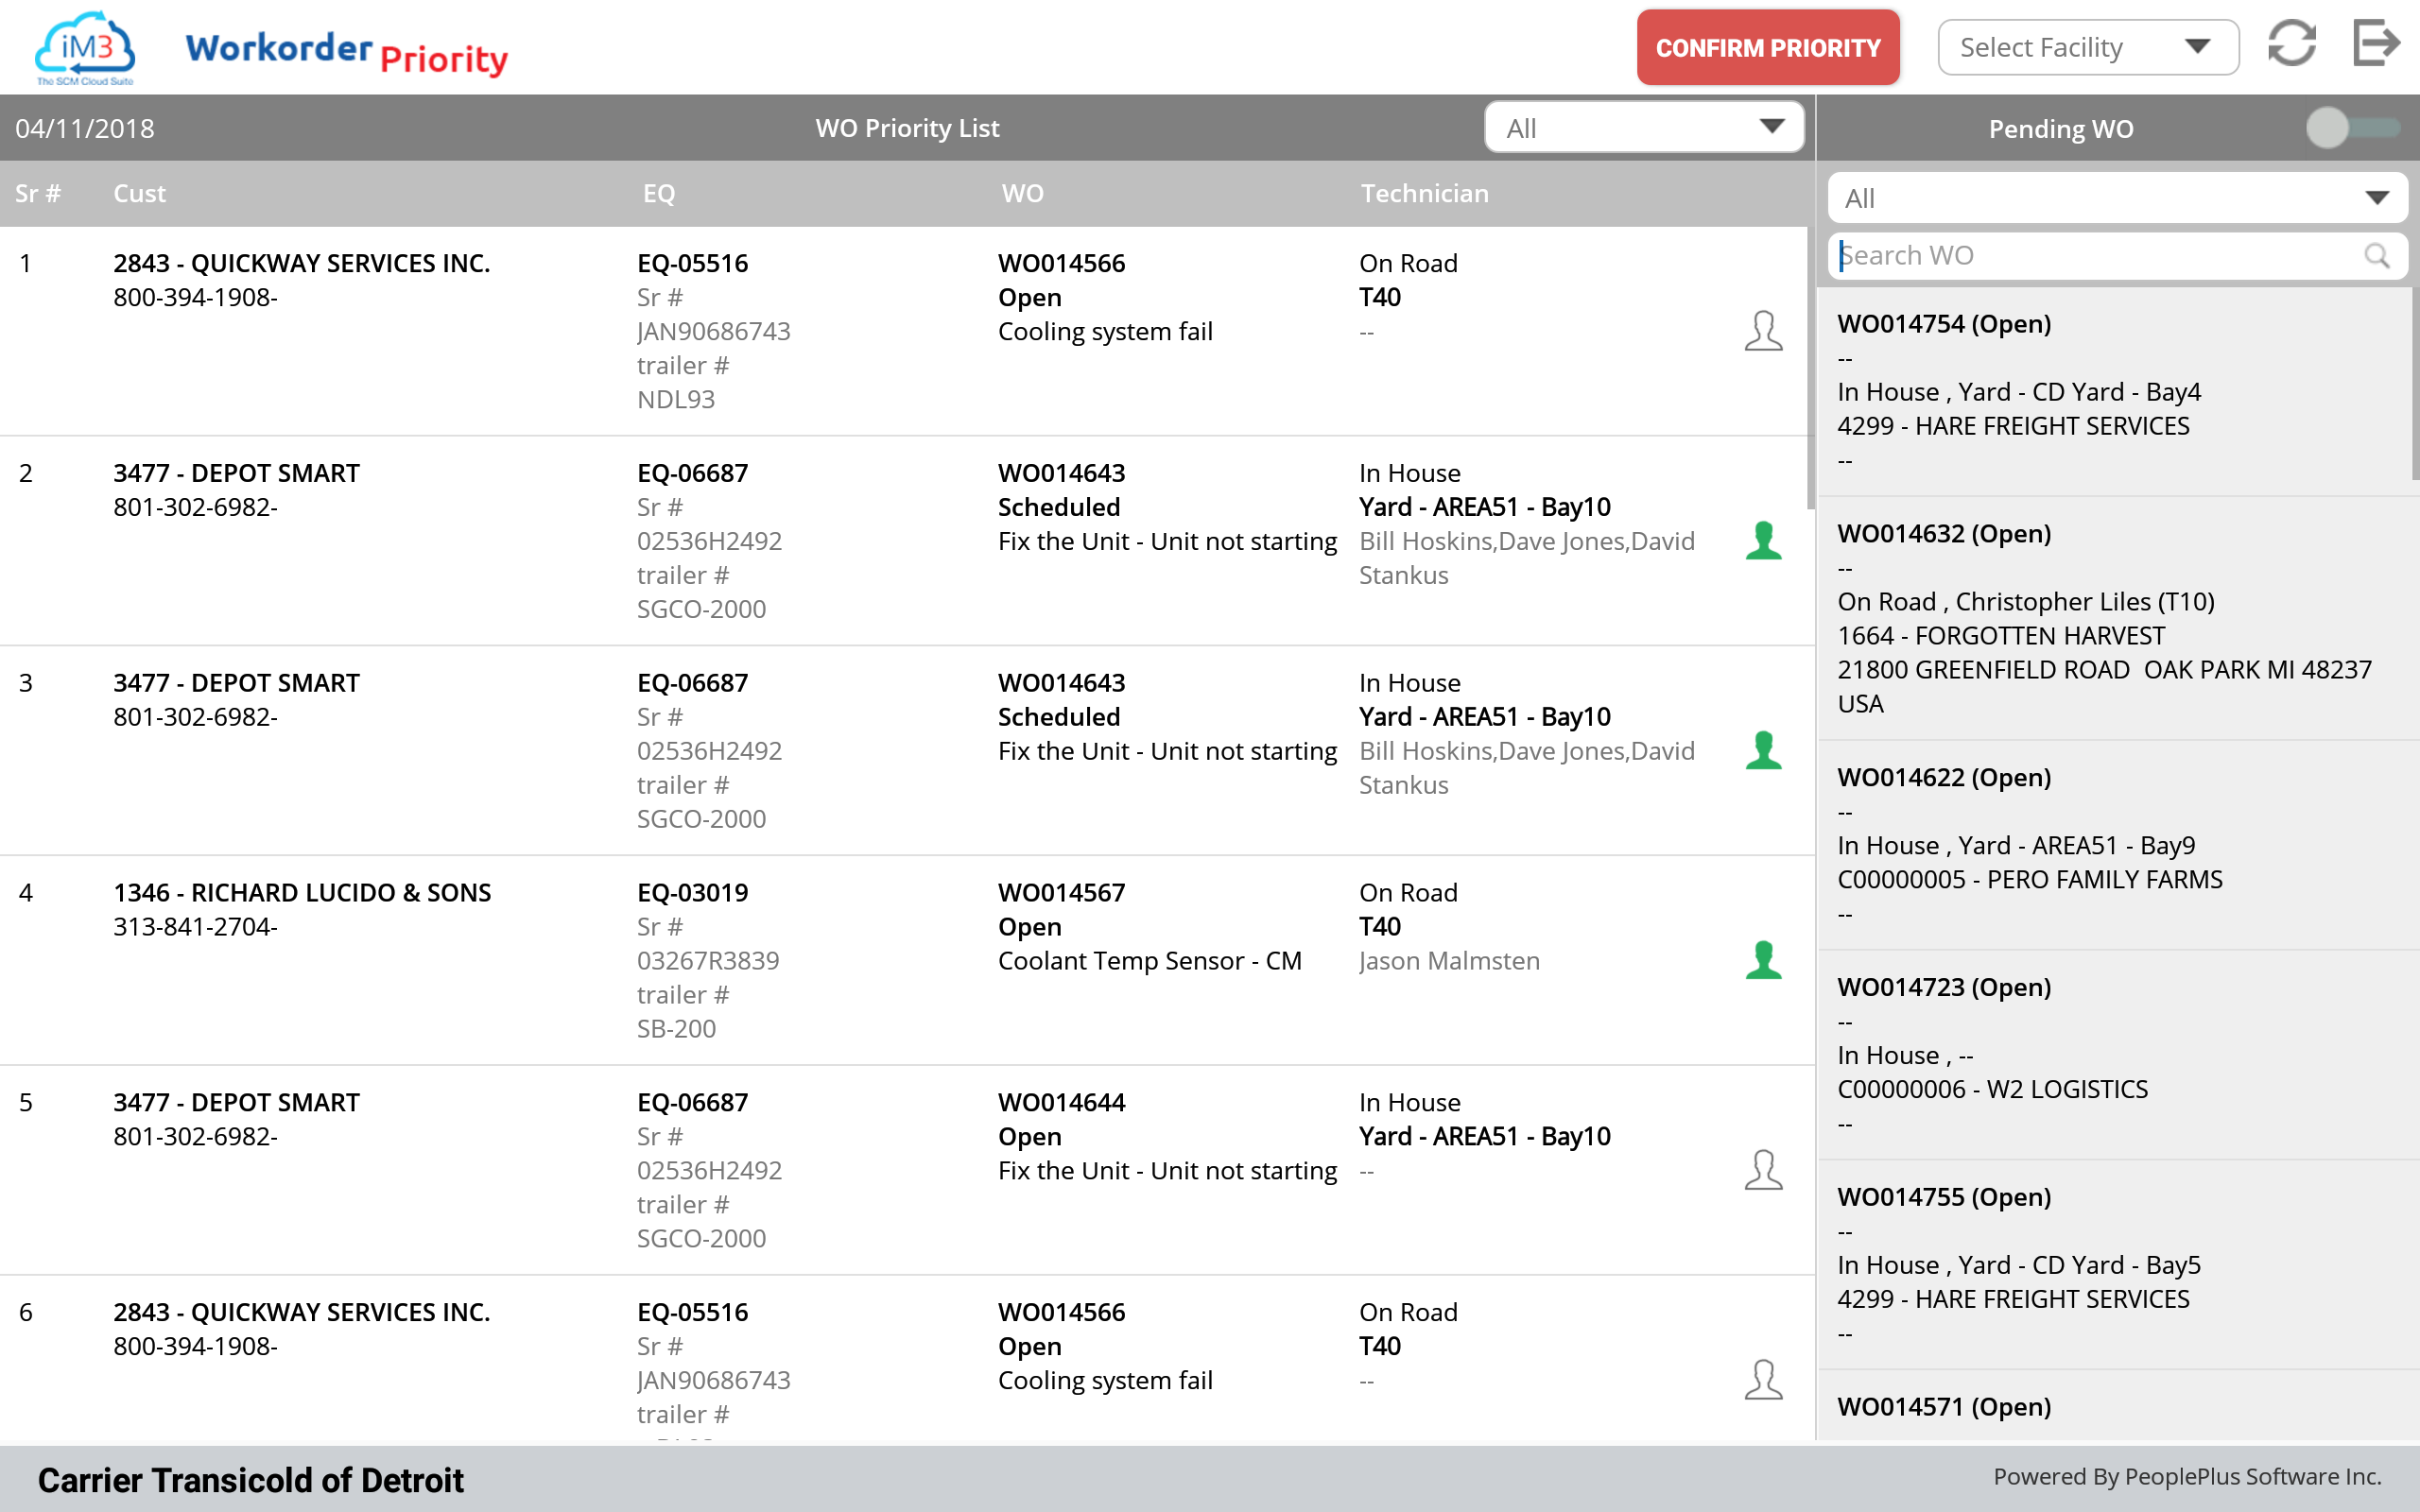Click WO014567 work order number
The image size is (2420, 1512).
(1061, 892)
